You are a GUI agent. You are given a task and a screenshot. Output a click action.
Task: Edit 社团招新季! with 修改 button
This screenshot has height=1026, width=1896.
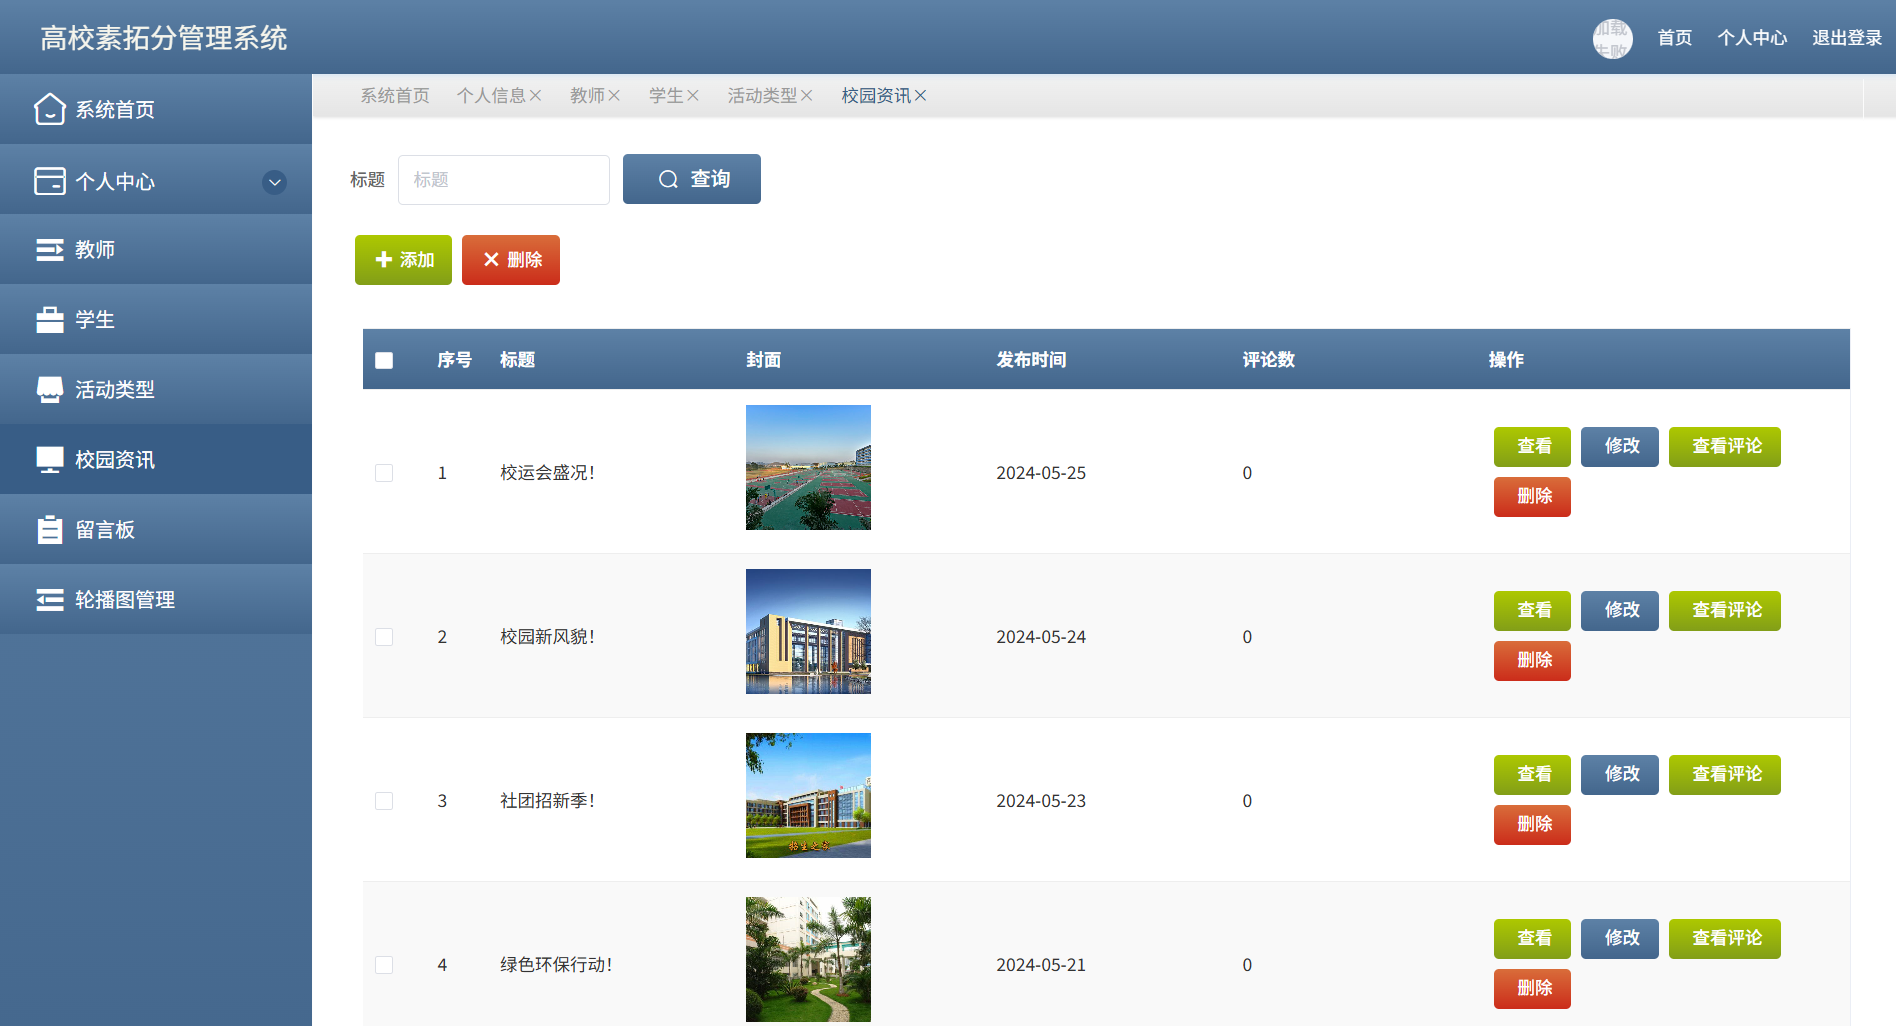1620,775
